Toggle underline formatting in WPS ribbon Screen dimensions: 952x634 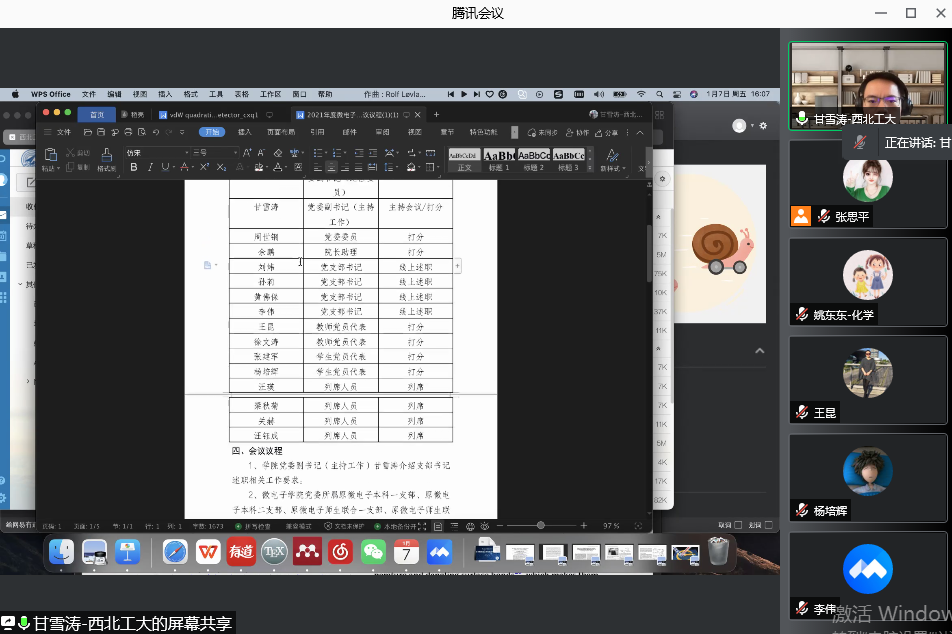166,167
